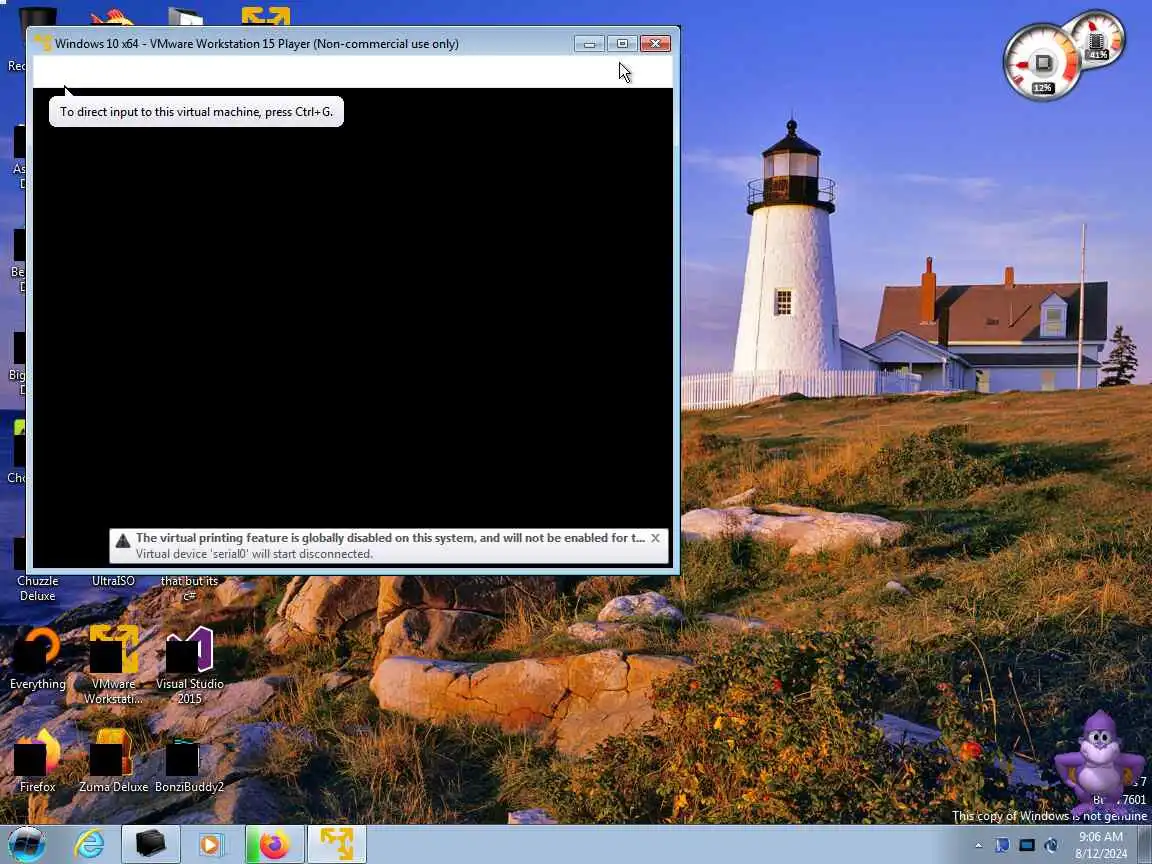Image resolution: width=1152 pixels, height=864 pixels.
Task: Select the Firefox desktop shortcut
Action: click(37, 760)
